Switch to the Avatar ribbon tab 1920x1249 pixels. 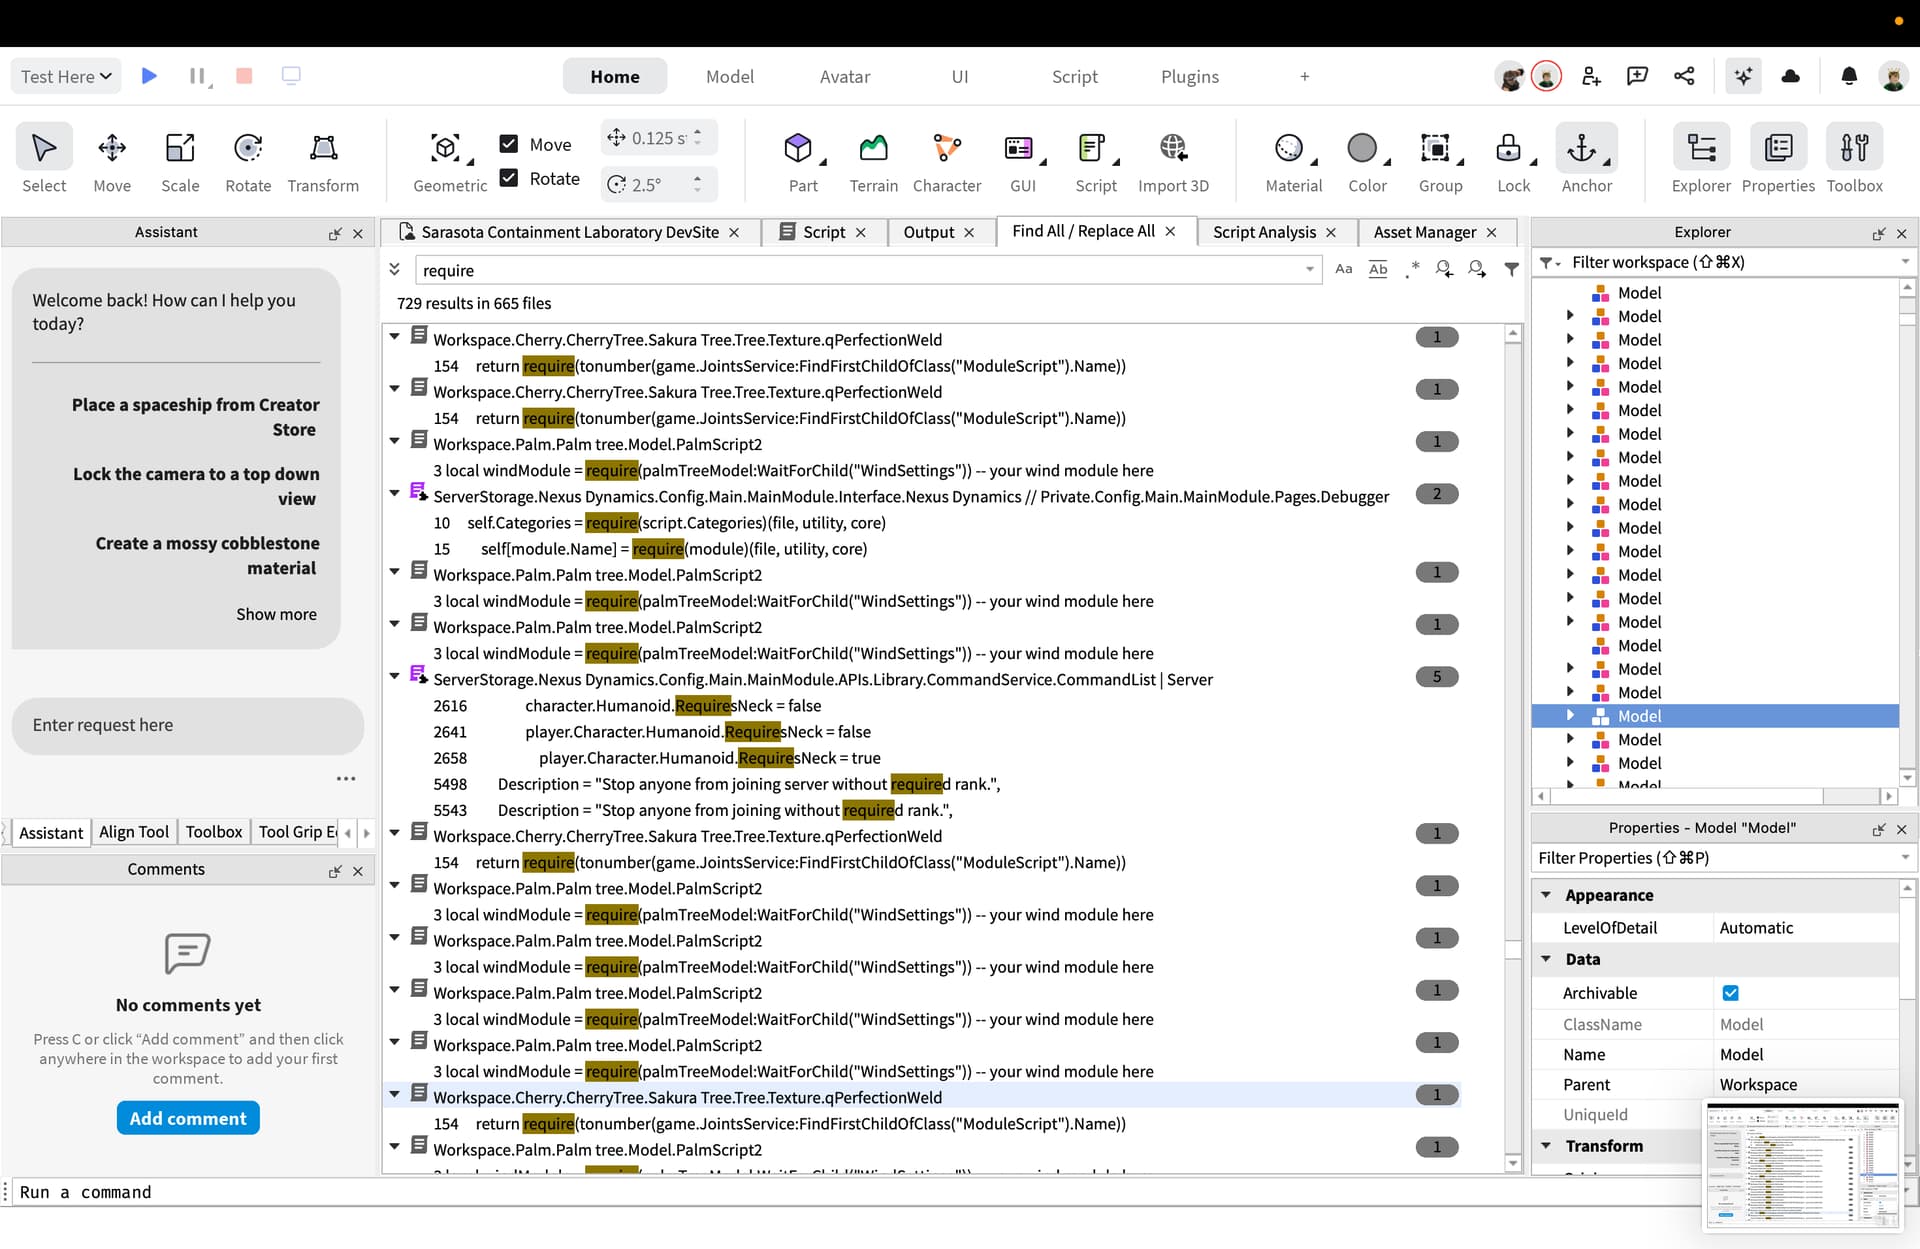point(844,76)
